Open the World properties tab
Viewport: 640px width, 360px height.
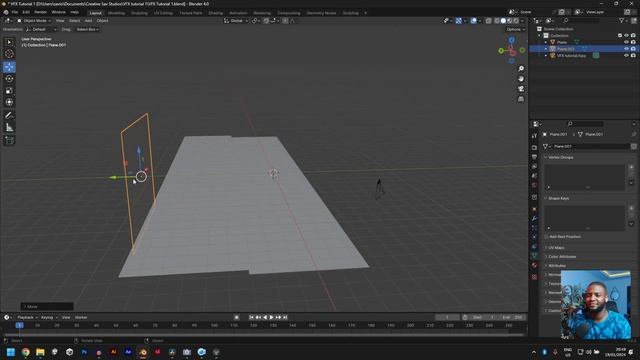(x=534, y=185)
